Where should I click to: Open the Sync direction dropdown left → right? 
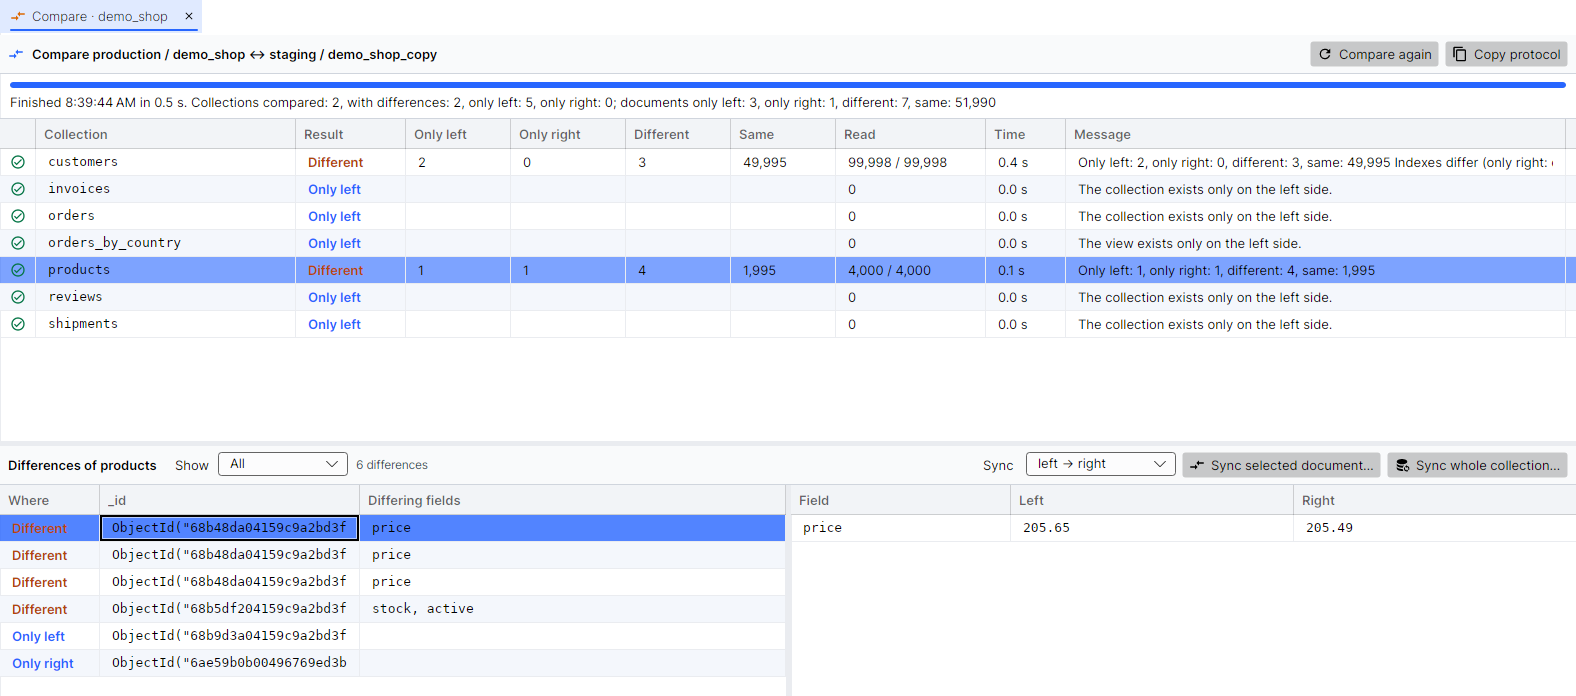click(x=1100, y=464)
